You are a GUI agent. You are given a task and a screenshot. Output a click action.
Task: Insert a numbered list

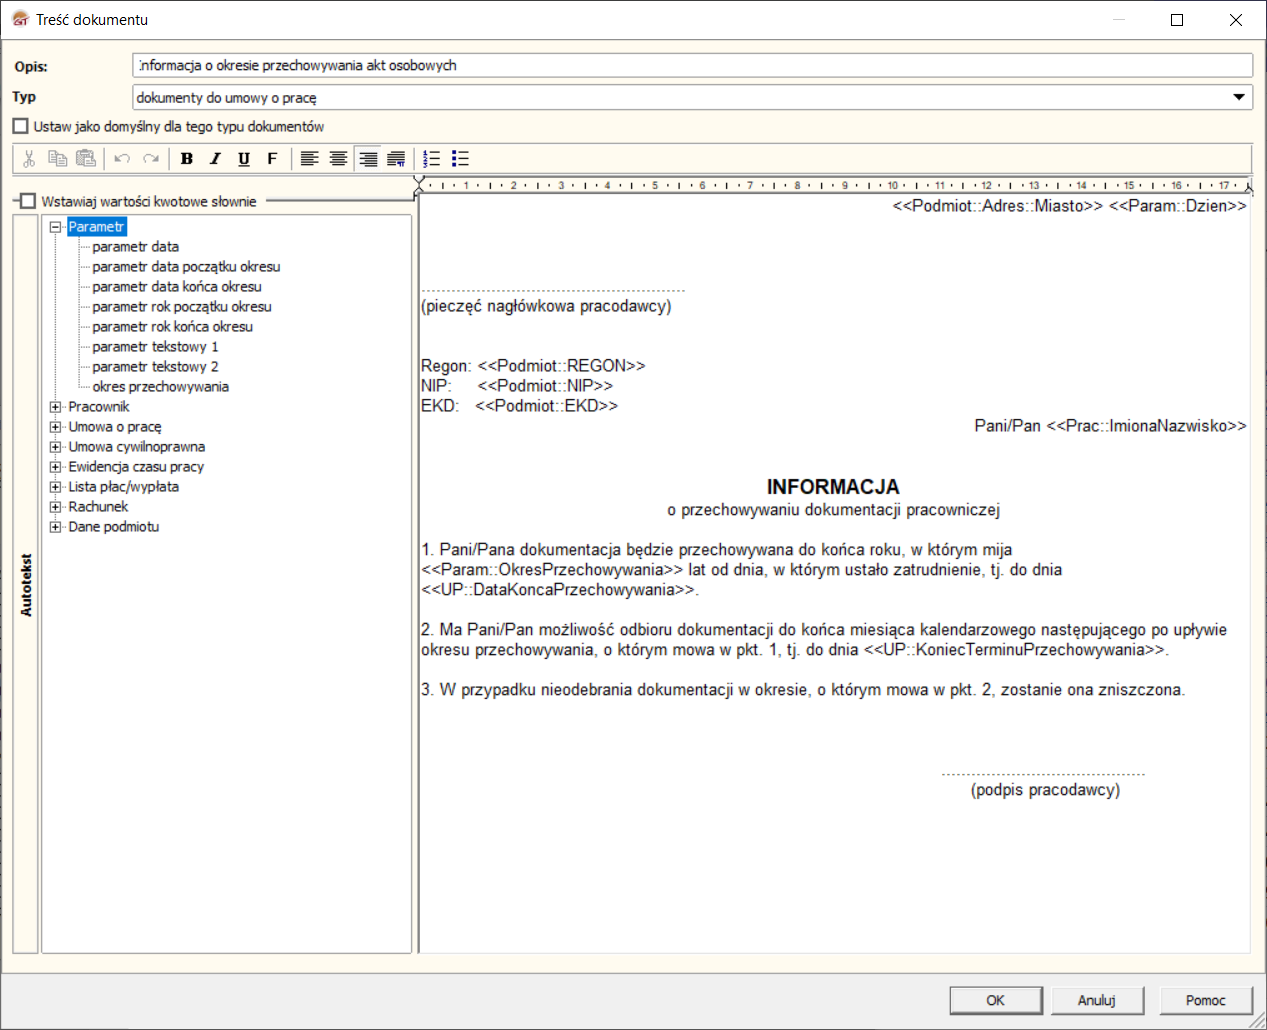click(x=432, y=159)
